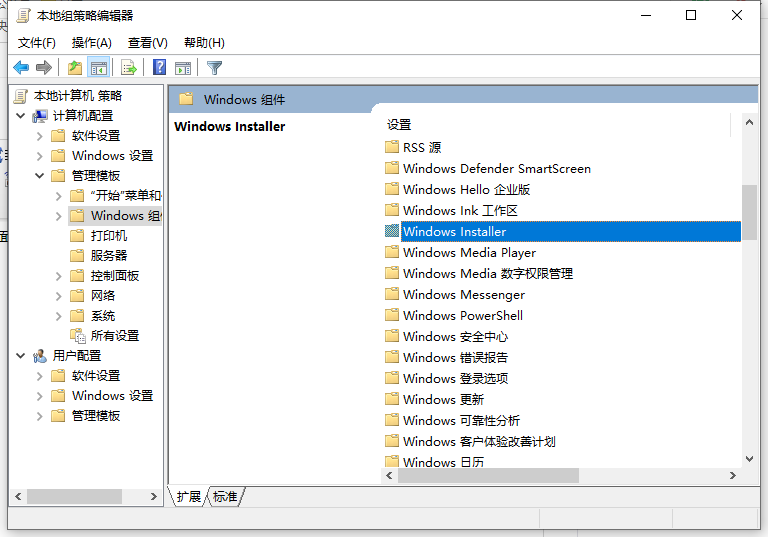Select 所有设置 in the tree

coord(114,336)
